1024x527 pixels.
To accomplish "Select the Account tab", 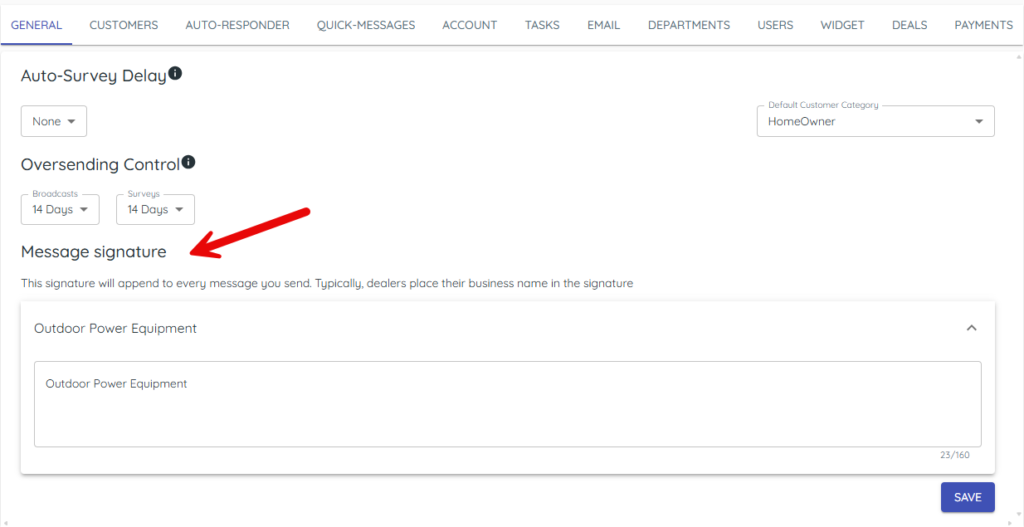I will [469, 25].
